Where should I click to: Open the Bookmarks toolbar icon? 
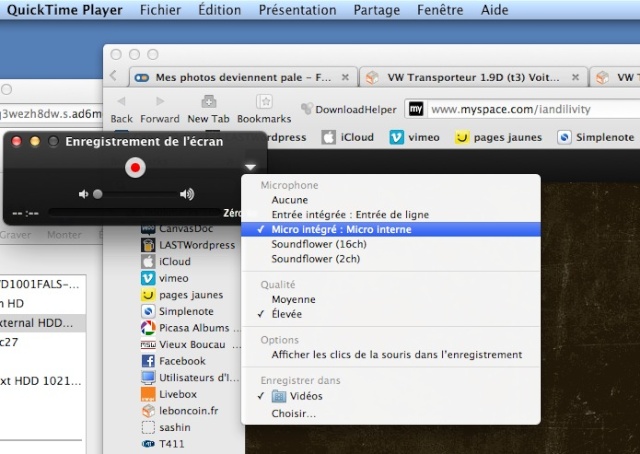point(264,101)
